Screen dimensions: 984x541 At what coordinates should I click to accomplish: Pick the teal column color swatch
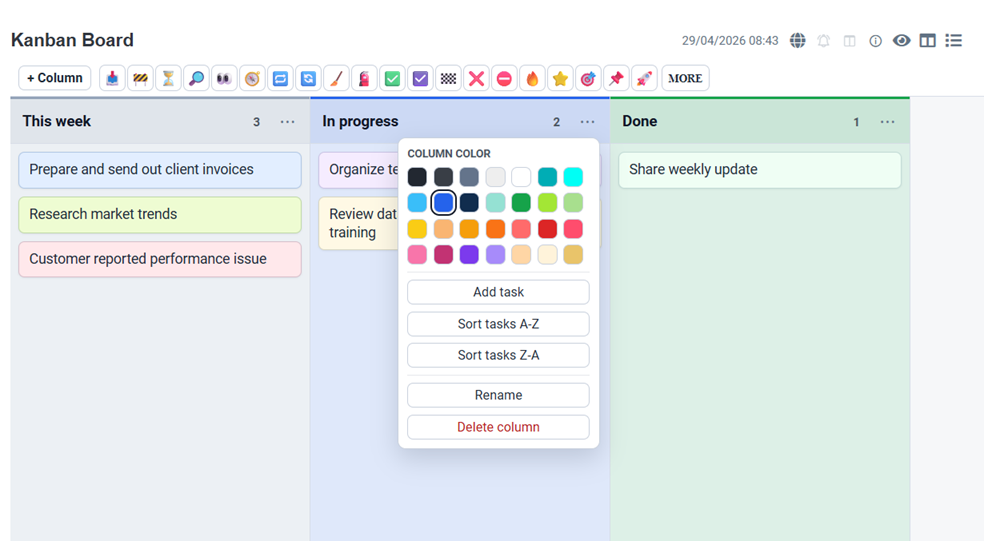pyautogui.click(x=547, y=177)
